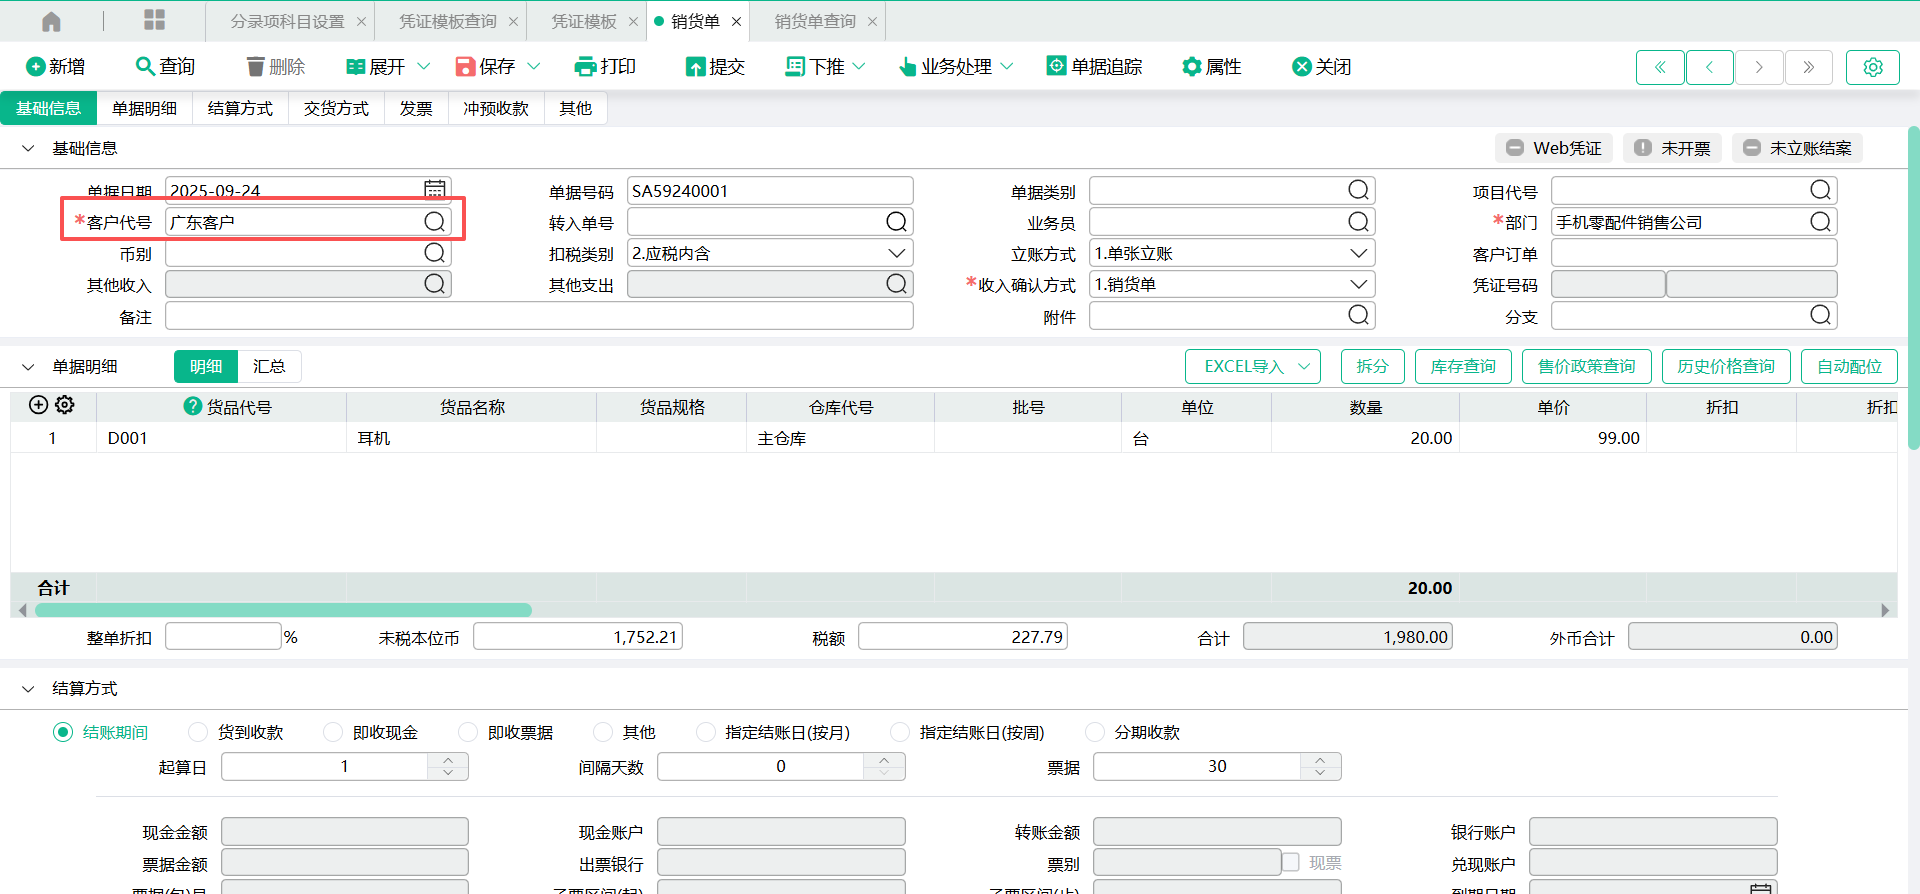Go to next record arrow

(1759, 67)
